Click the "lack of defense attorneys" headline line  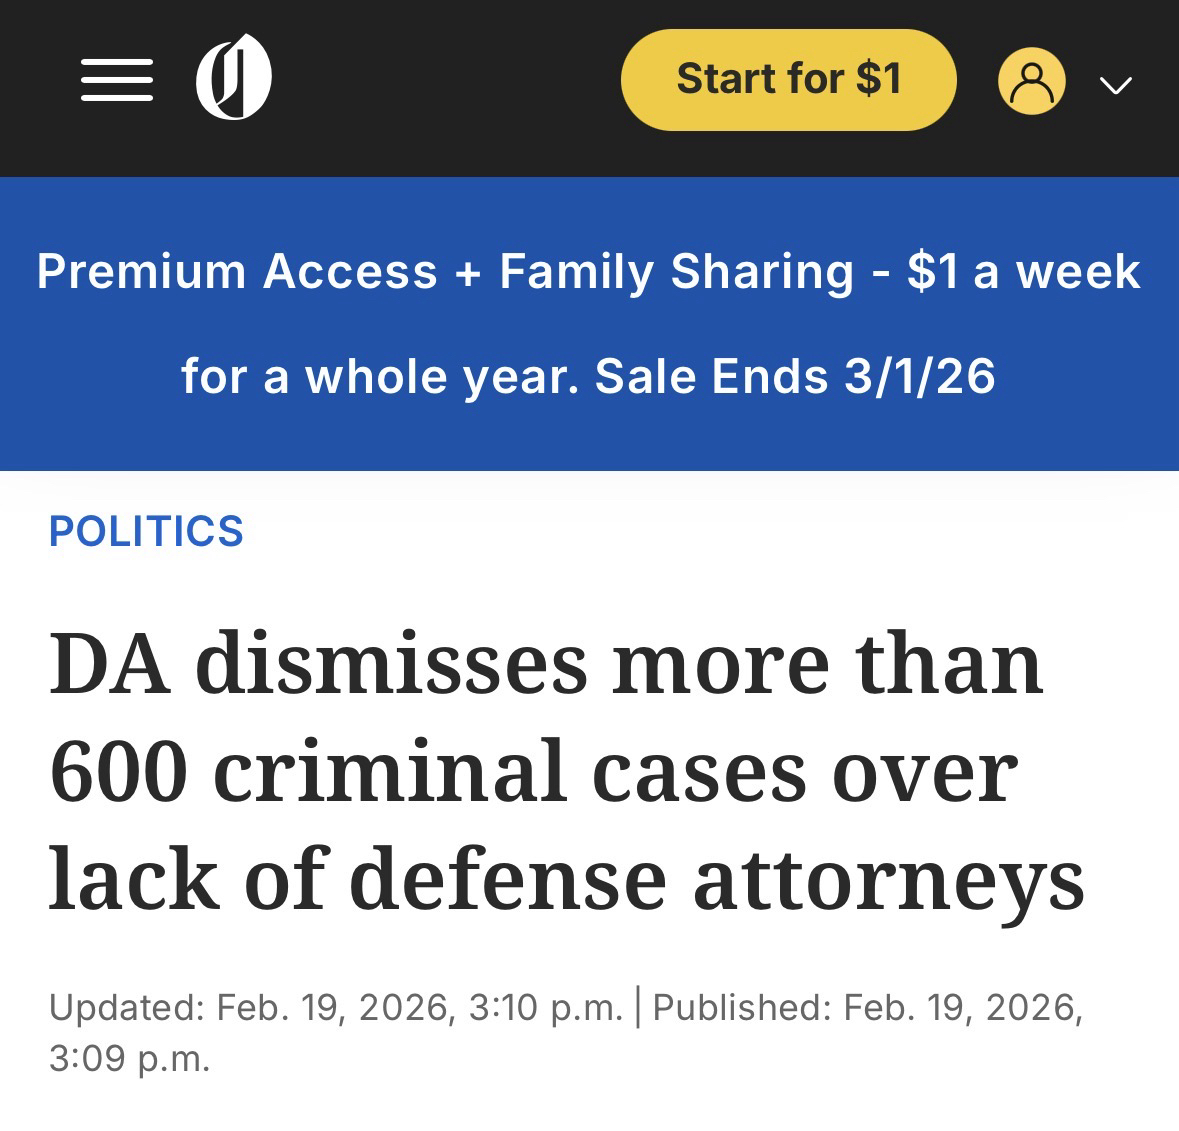[x=566, y=881]
